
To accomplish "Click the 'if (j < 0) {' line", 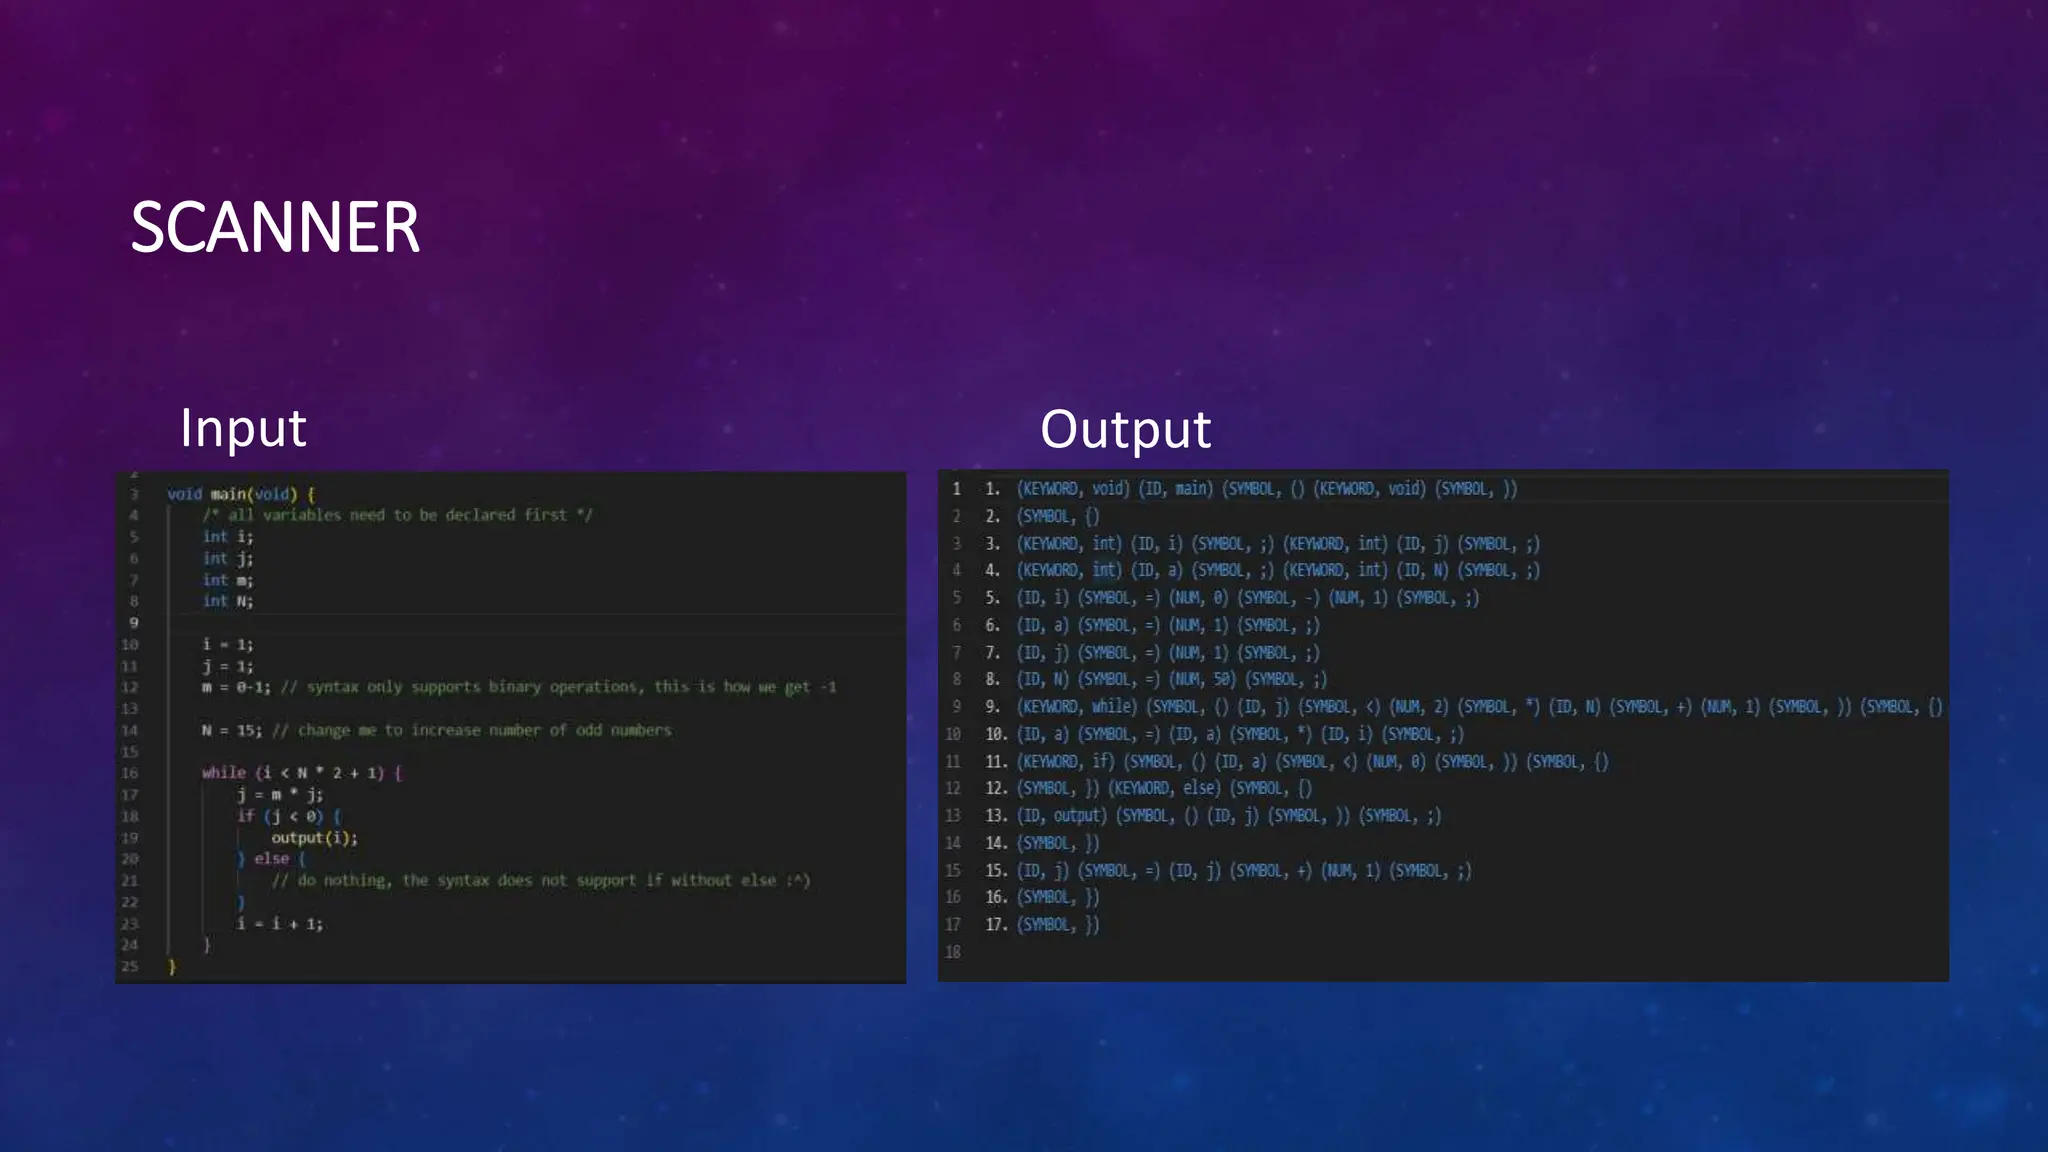I will 289,816.
